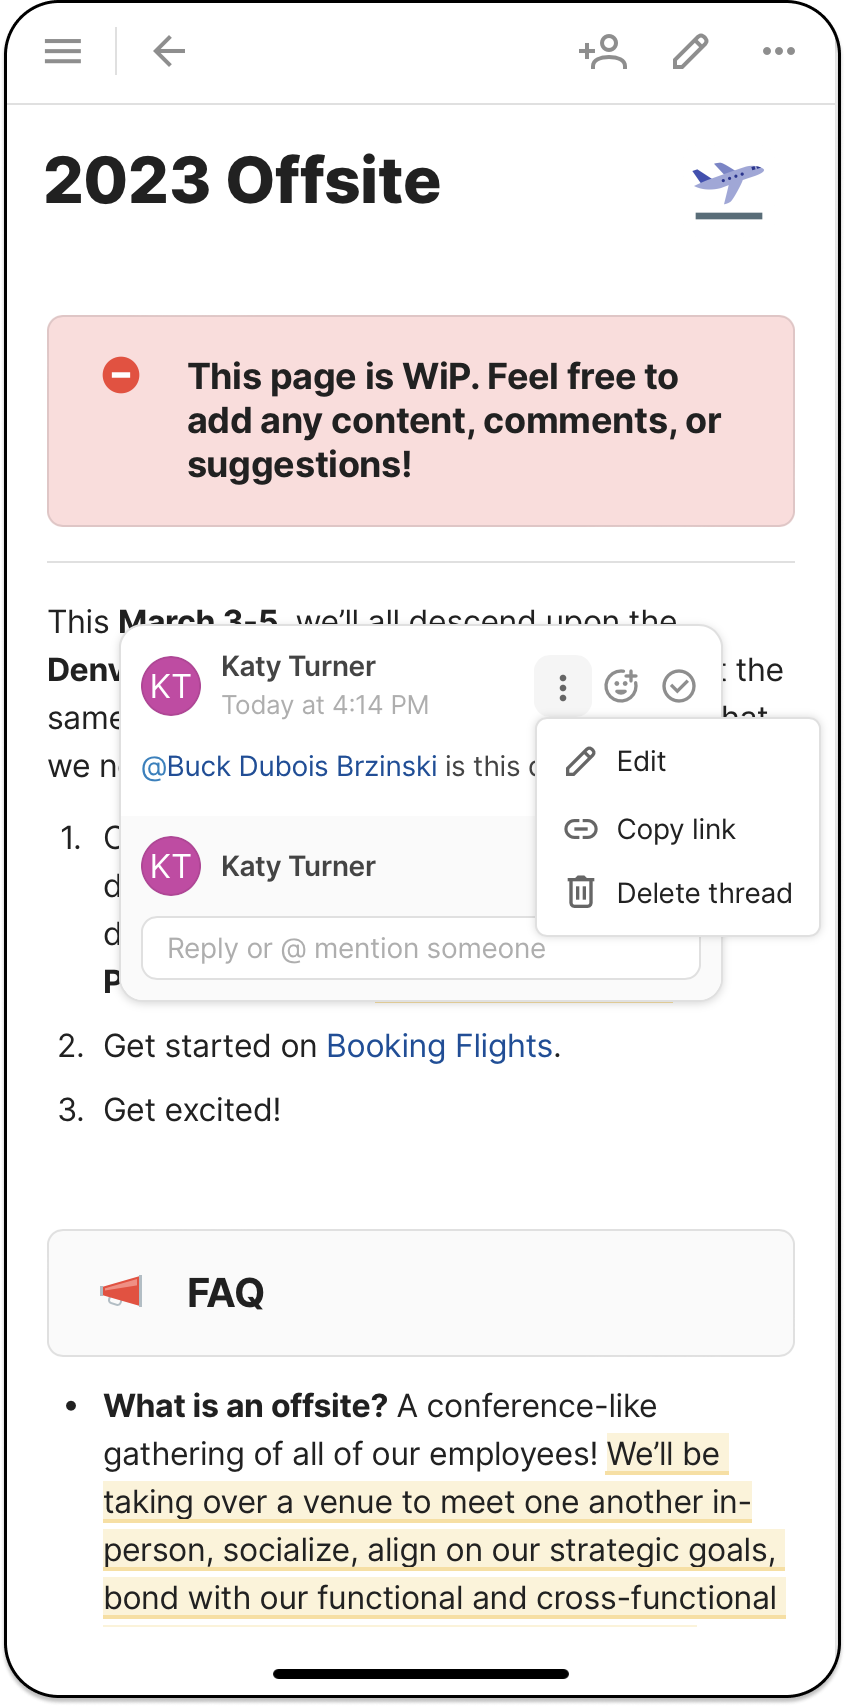The image size is (845, 1706).
Task: Resolve the comment thread with checkmark icon
Action: coord(679,686)
